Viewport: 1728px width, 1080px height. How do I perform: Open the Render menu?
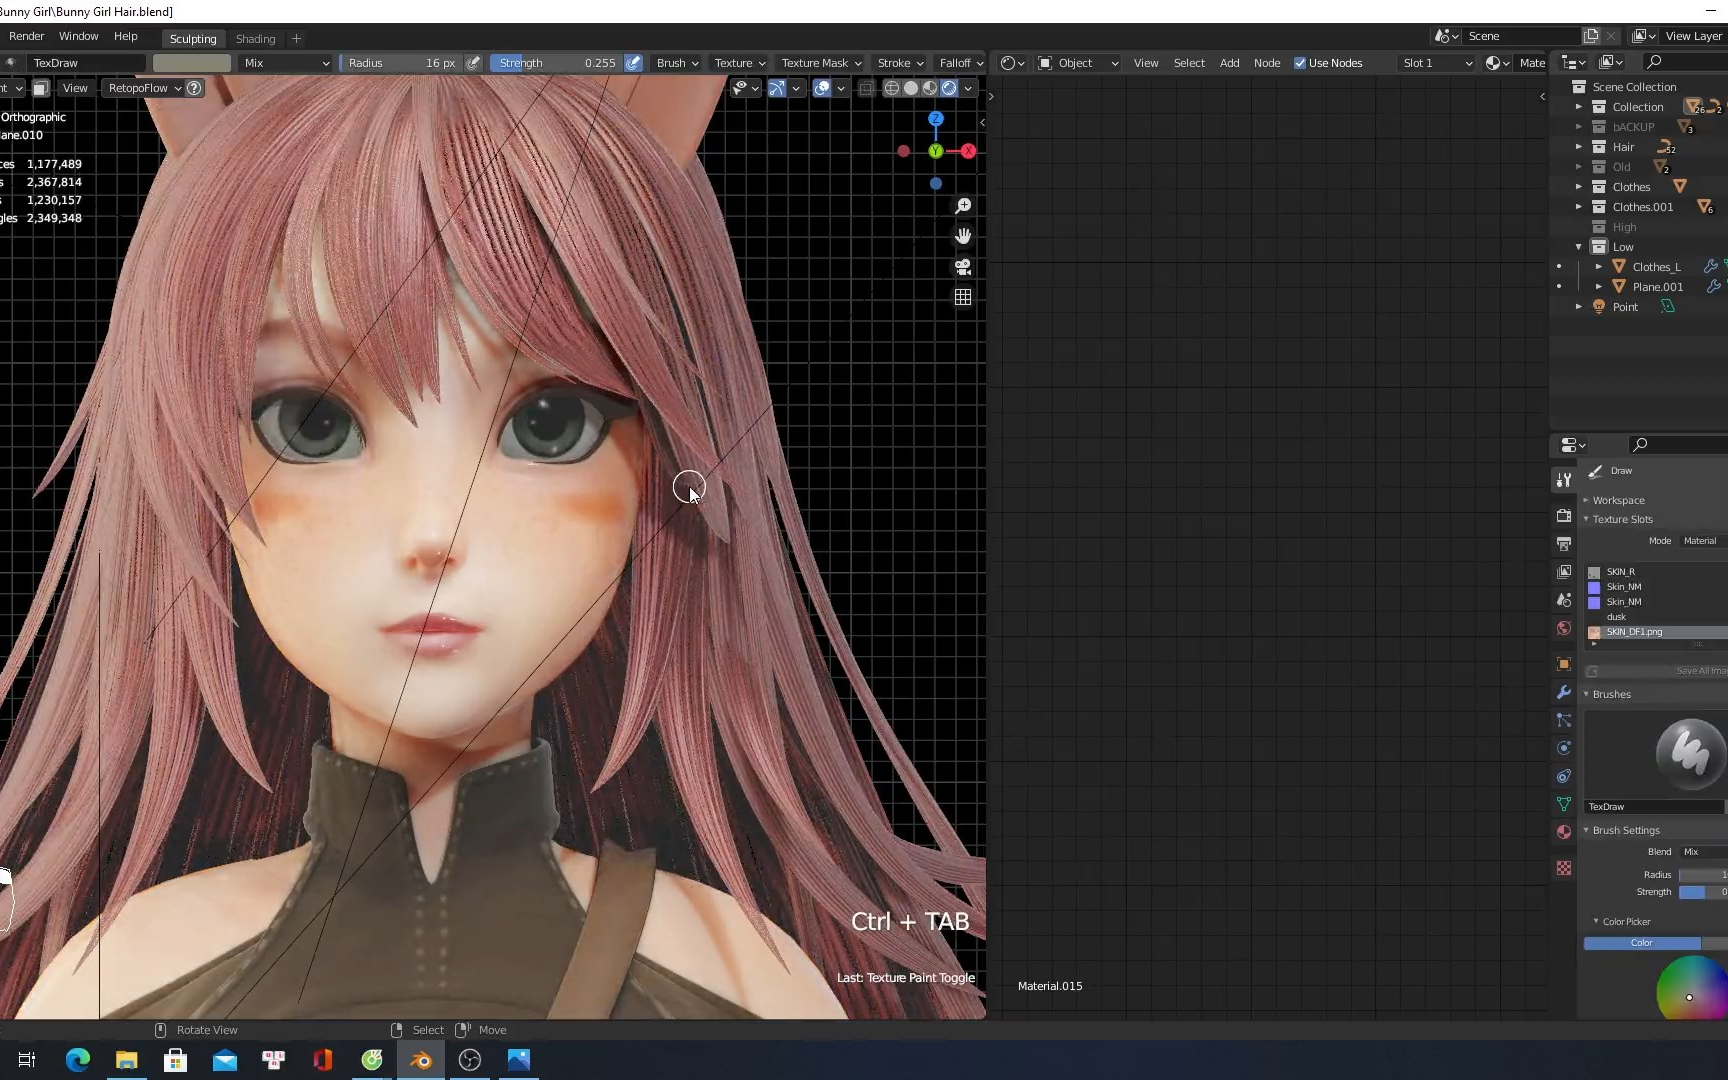click(x=27, y=36)
